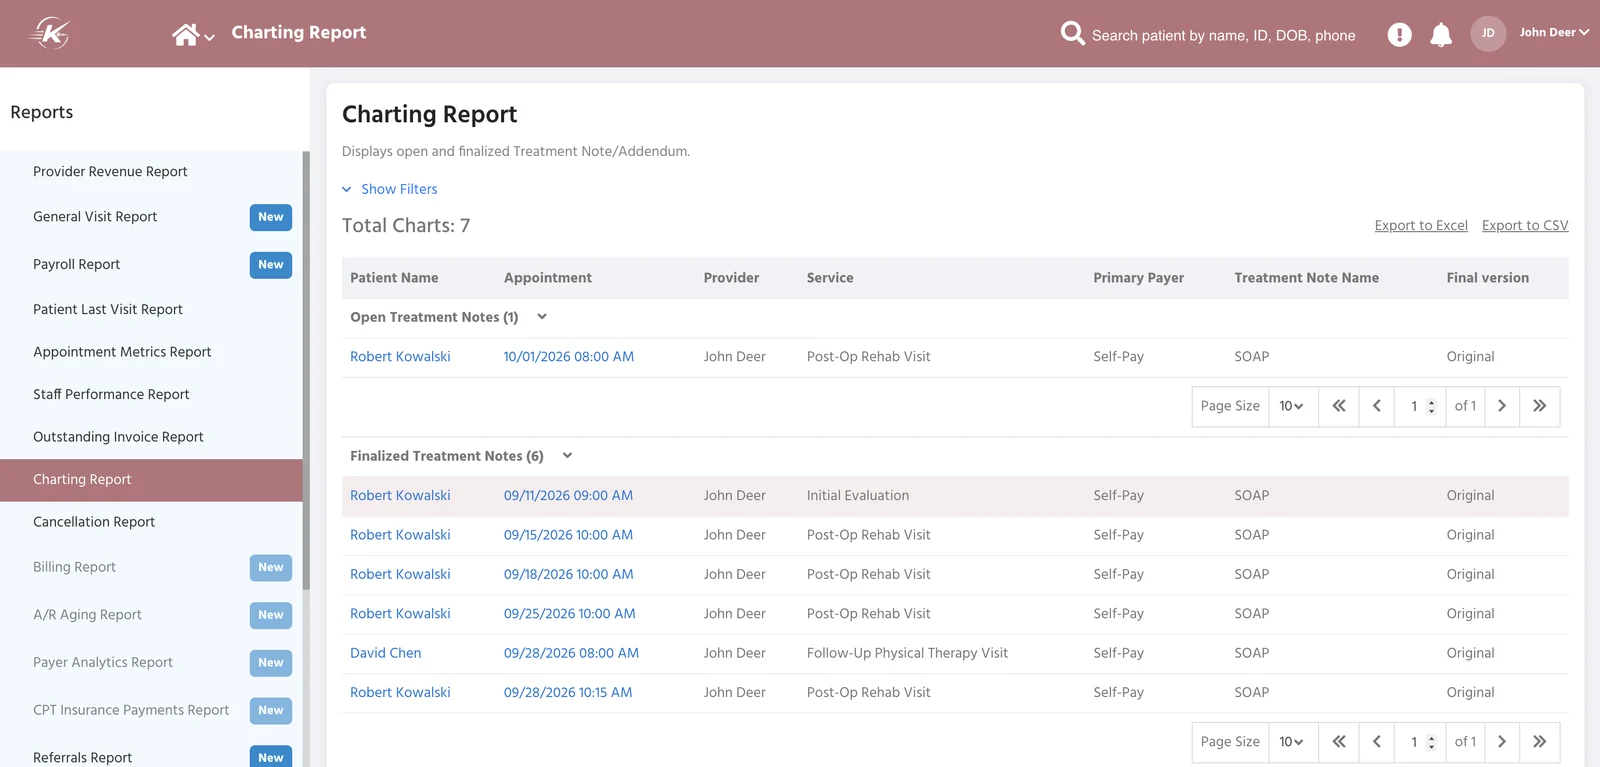Open the 10/01/2026 08:00 AM appointment
This screenshot has width=1600, height=767.
(569, 357)
